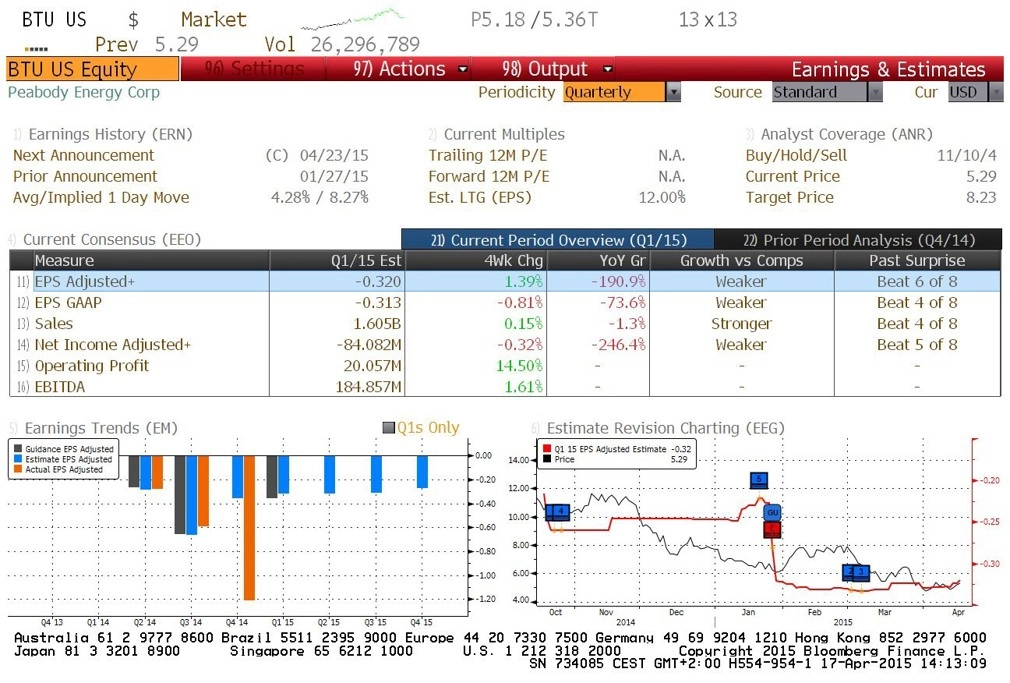The width and height of the screenshot is (1010, 683).
Task: Select event marker 5 on revision chart
Action: [759, 480]
